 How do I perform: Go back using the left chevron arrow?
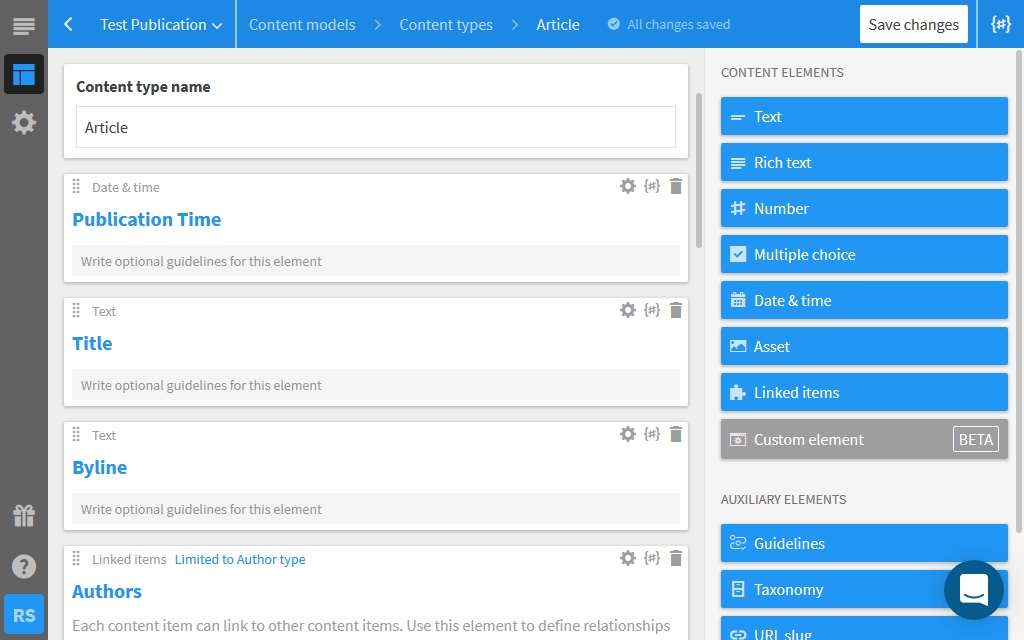(x=68, y=24)
